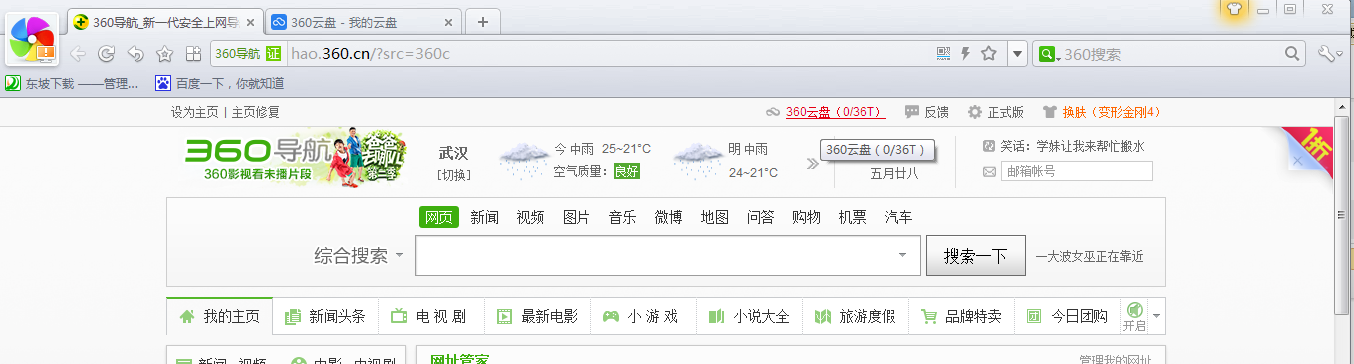Viewport: 1354px width, 364px height.
Task: Open the 电视剧 tab
Action: pos(431,316)
